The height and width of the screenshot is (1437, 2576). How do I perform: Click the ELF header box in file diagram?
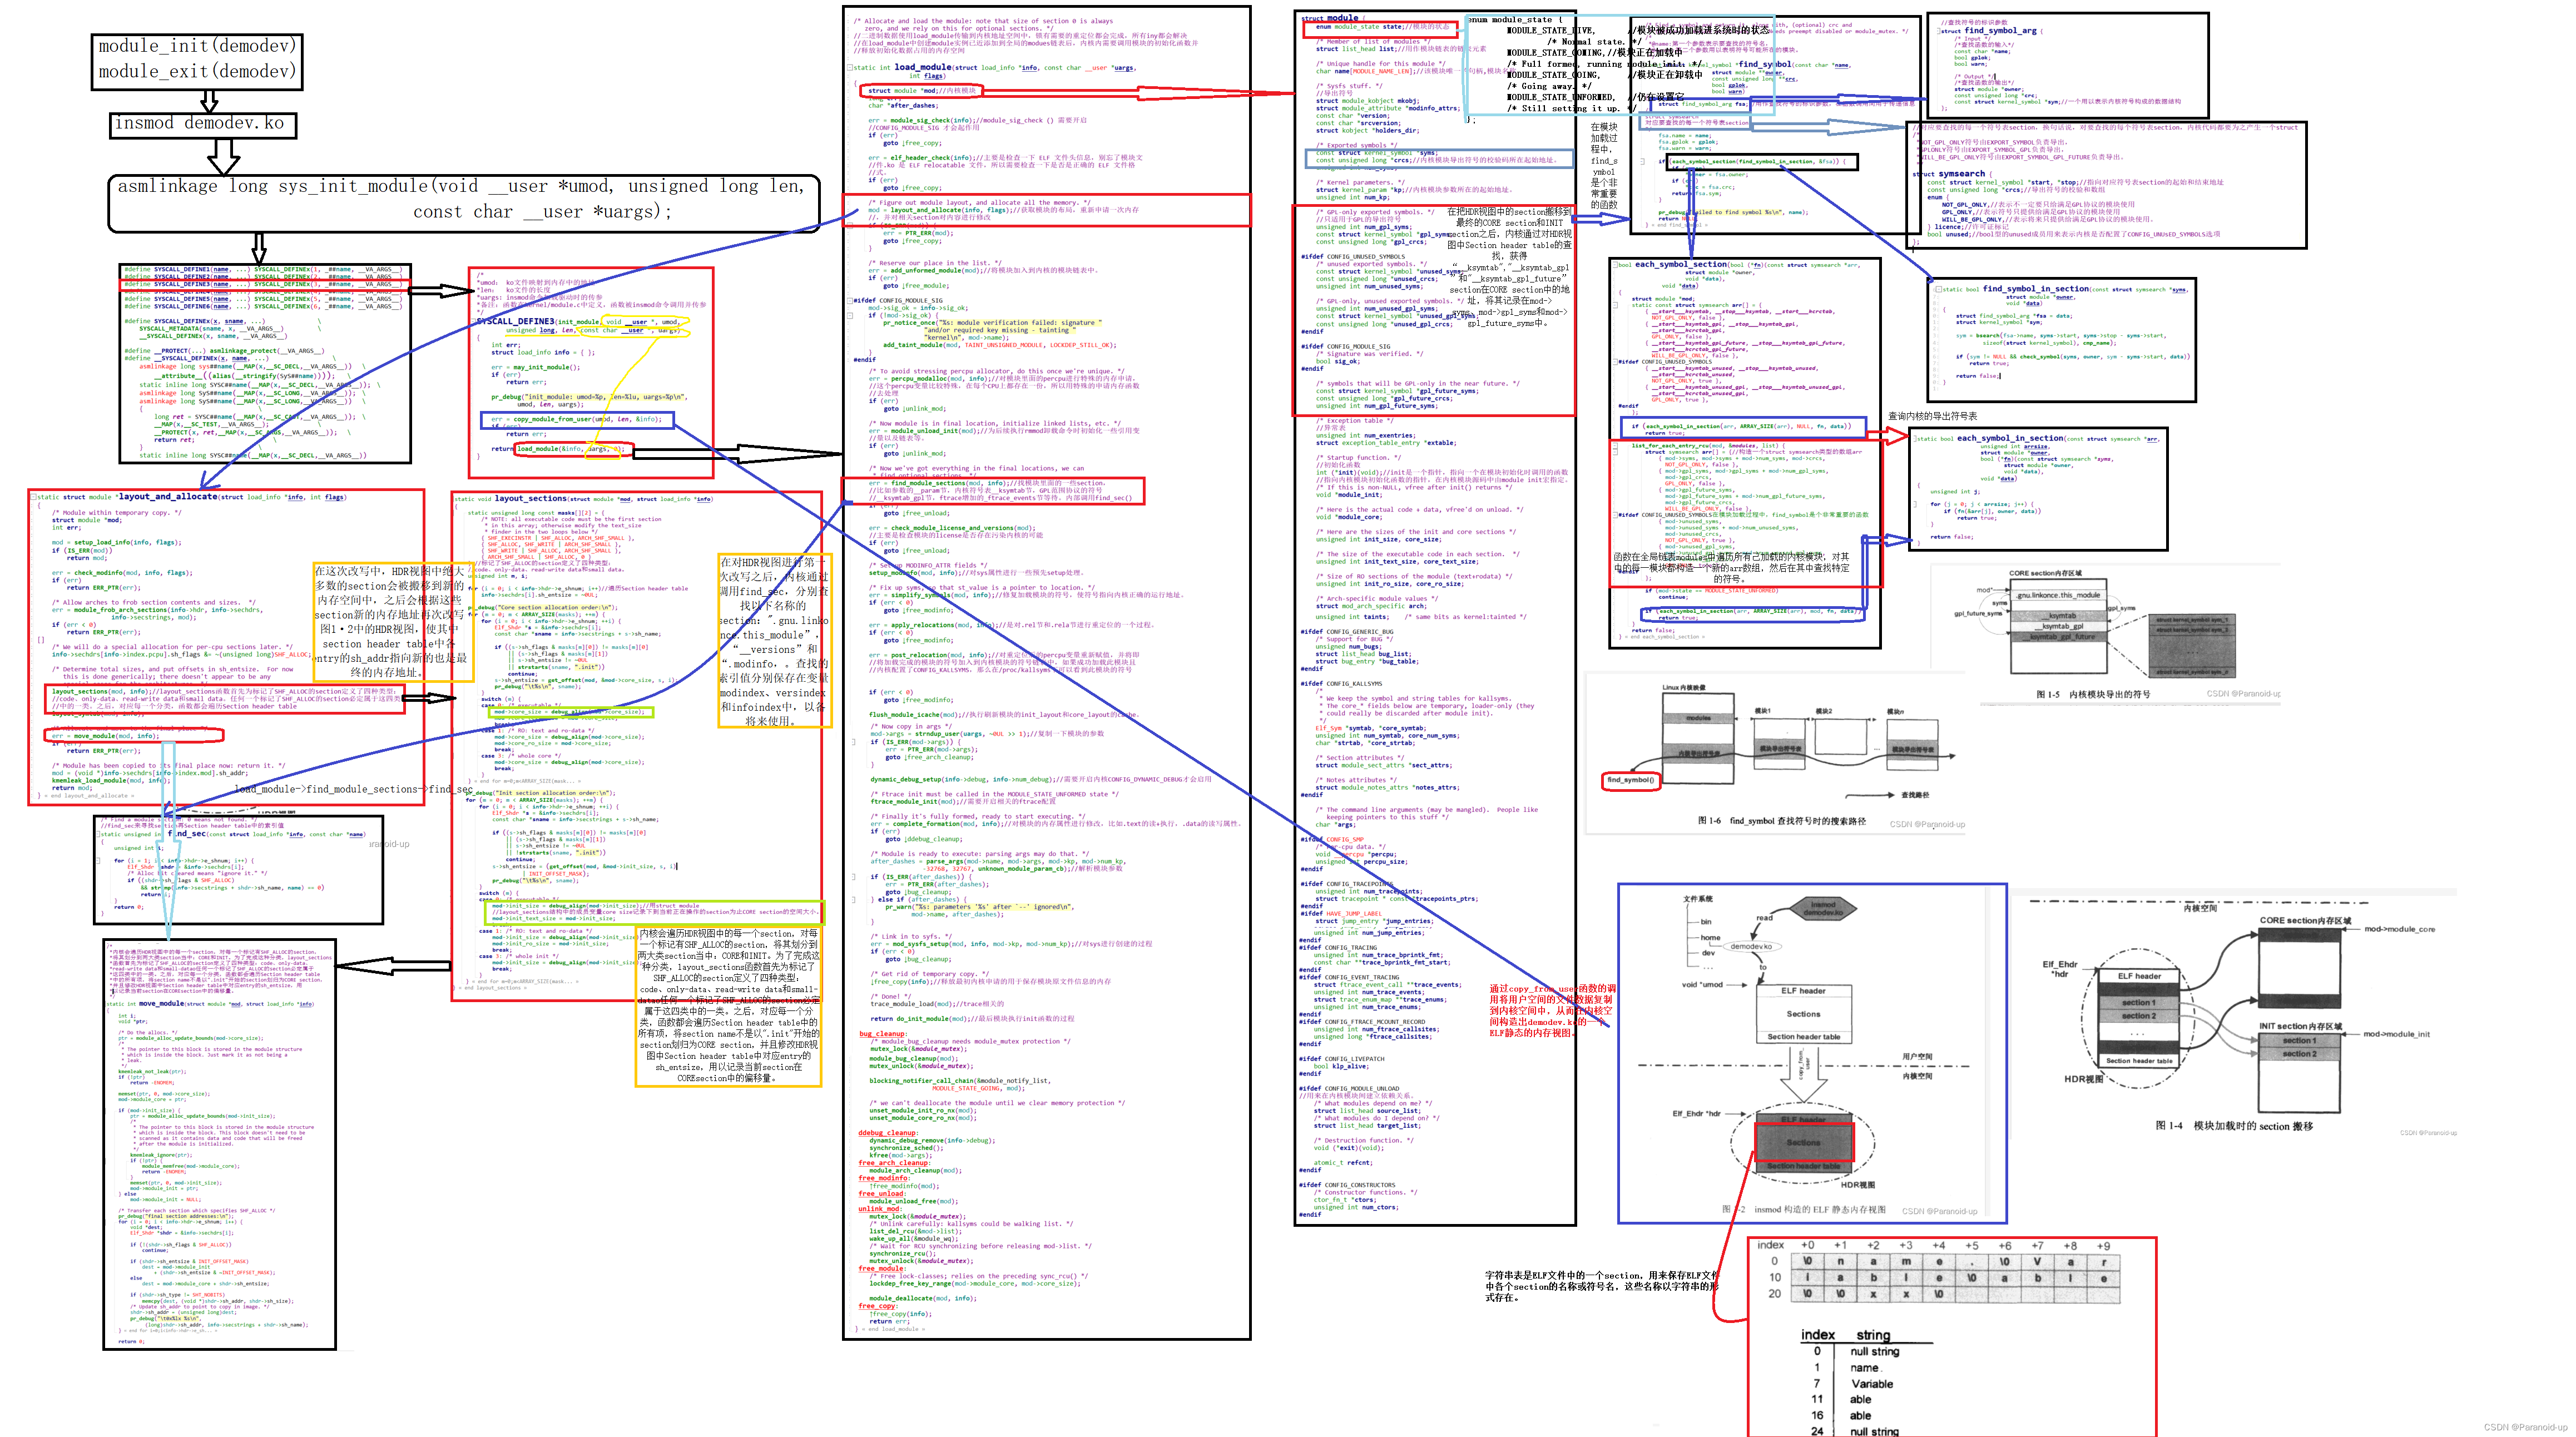pos(1803,991)
